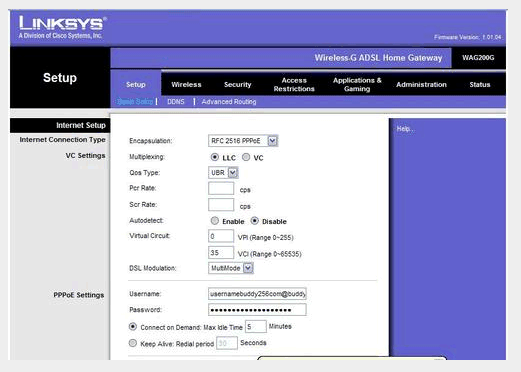The width and height of the screenshot is (521, 372).
Task: Enable Autodetect radio option
Action: (x=215, y=221)
